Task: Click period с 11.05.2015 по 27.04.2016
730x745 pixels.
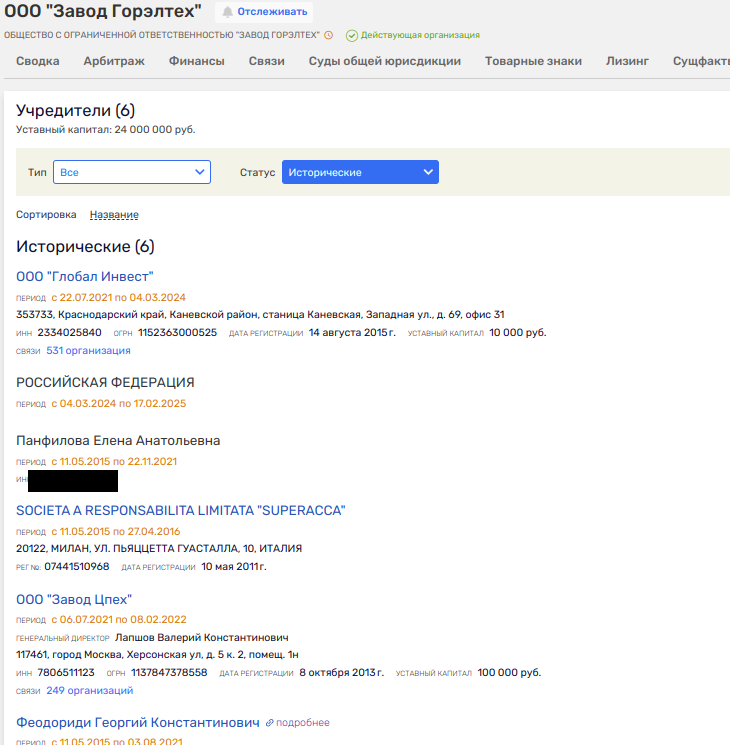Action: [115, 531]
